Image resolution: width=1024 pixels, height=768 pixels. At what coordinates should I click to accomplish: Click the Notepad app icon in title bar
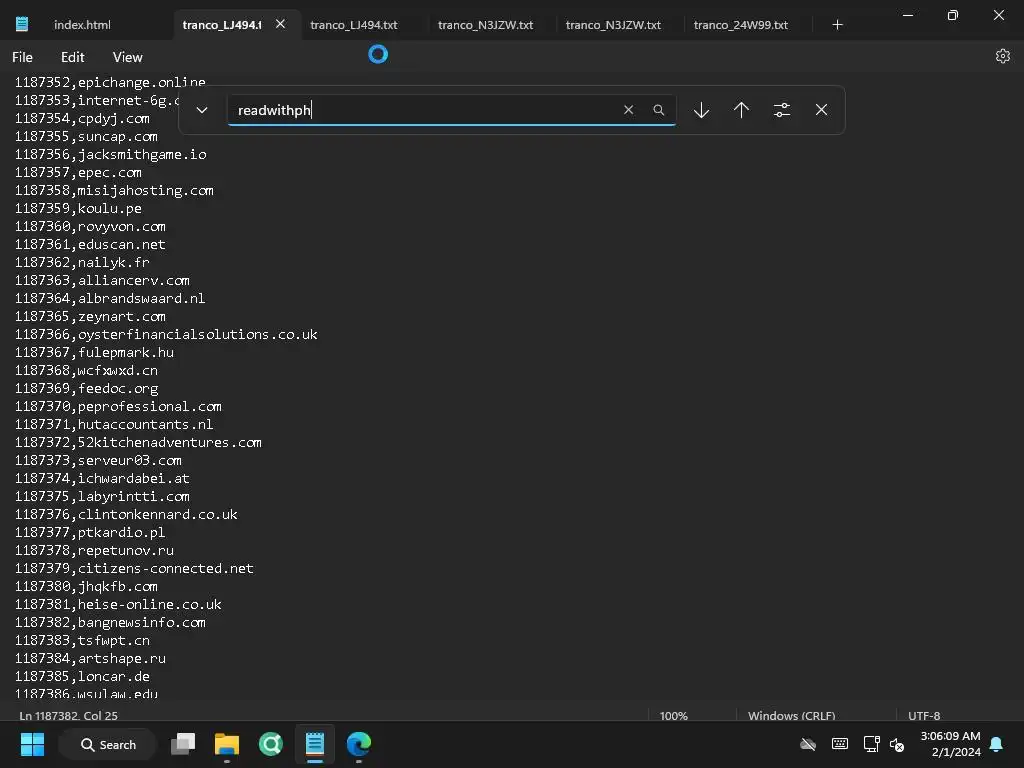click(x=22, y=24)
